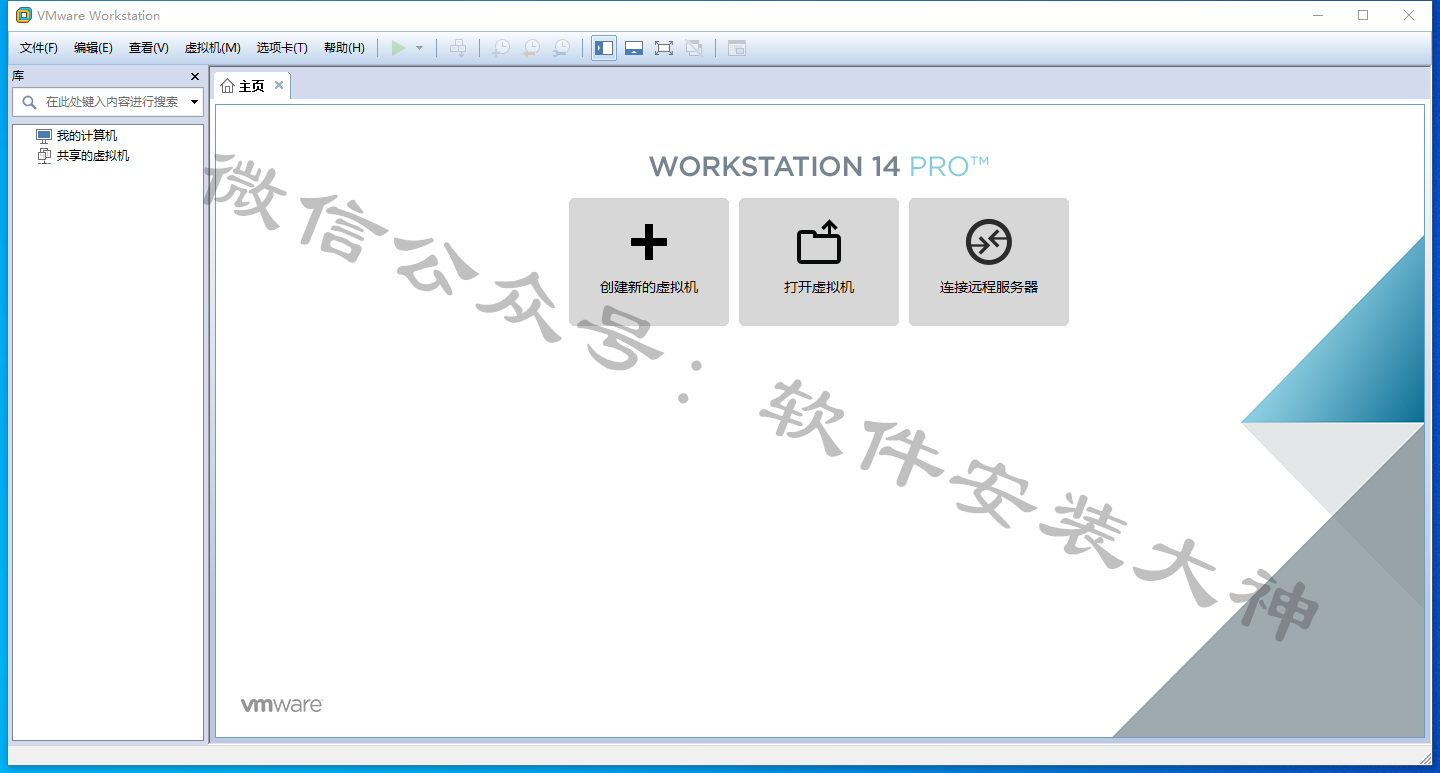The height and width of the screenshot is (773, 1440).
Task: Click the search magnifier icon
Action: pyautogui.click(x=29, y=102)
